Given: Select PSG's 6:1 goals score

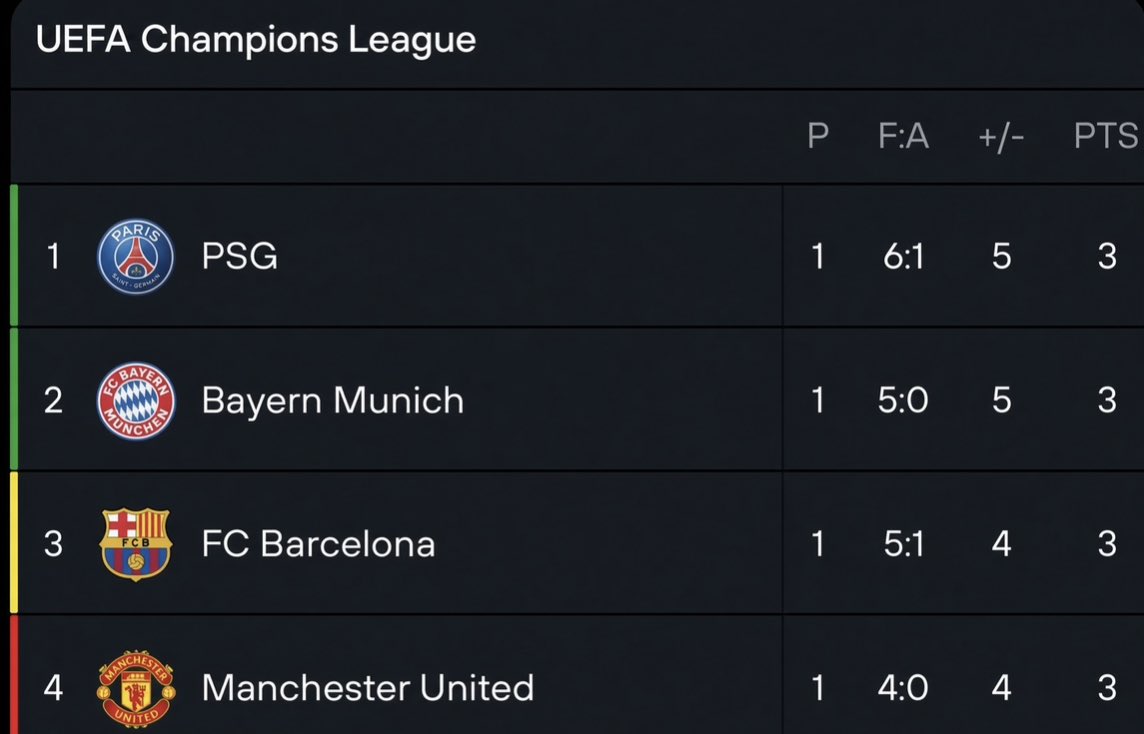Looking at the screenshot, I should coord(903,256).
